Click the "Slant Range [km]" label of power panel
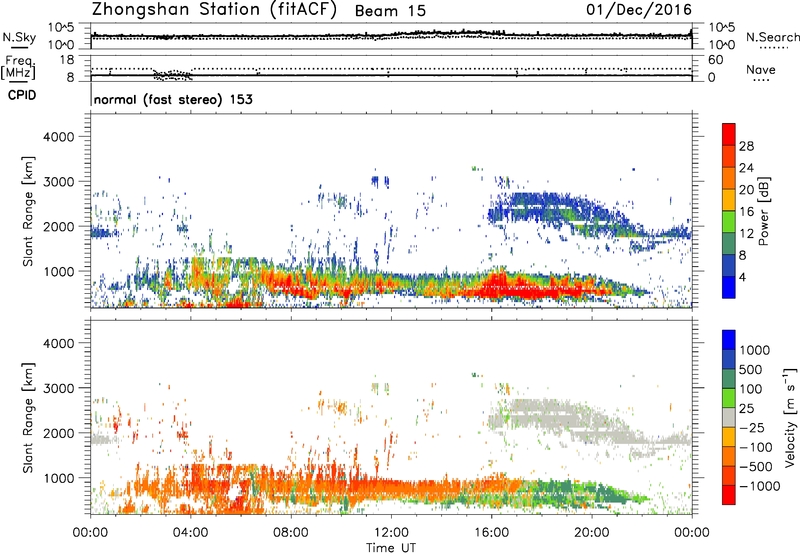 (x=28, y=211)
